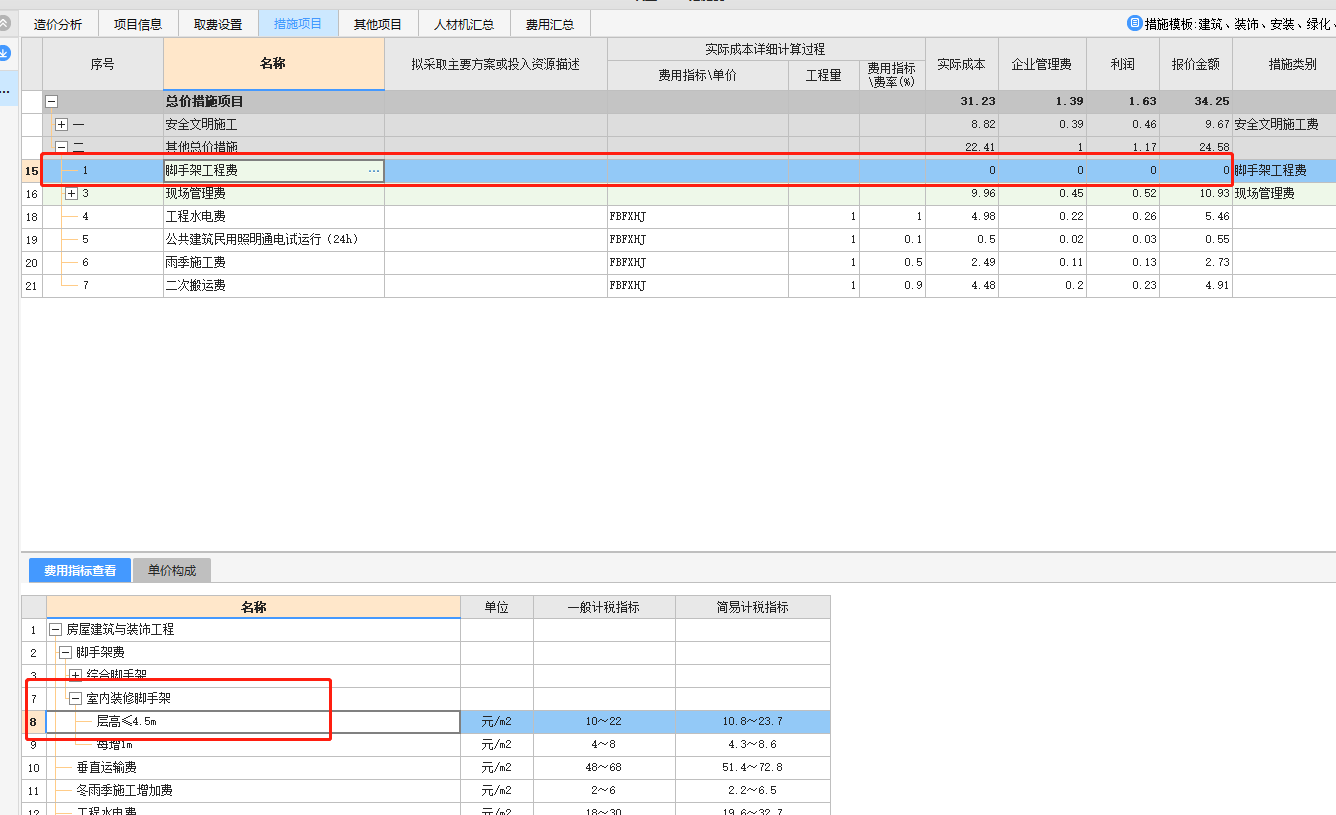Click the 安全文明施工费 措施类别 cell
1336x815 pixels.
[1284, 125]
